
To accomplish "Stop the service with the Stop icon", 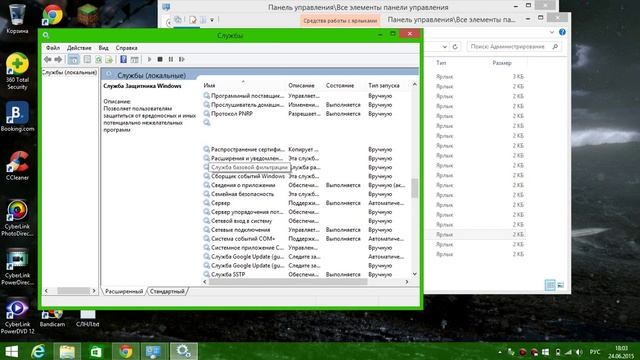I will pos(160,60).
